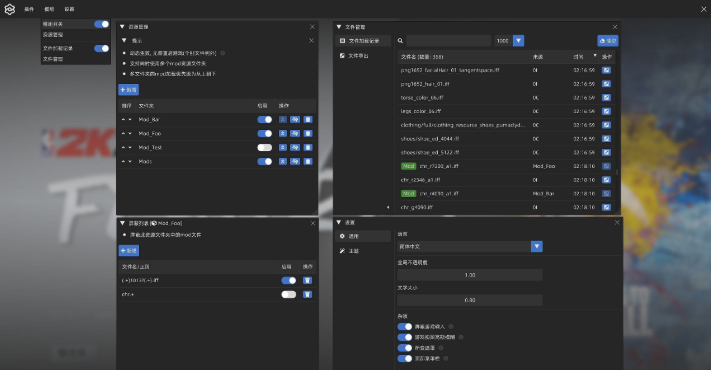Click the filter list icon for Mod_Test

point(282,147)
